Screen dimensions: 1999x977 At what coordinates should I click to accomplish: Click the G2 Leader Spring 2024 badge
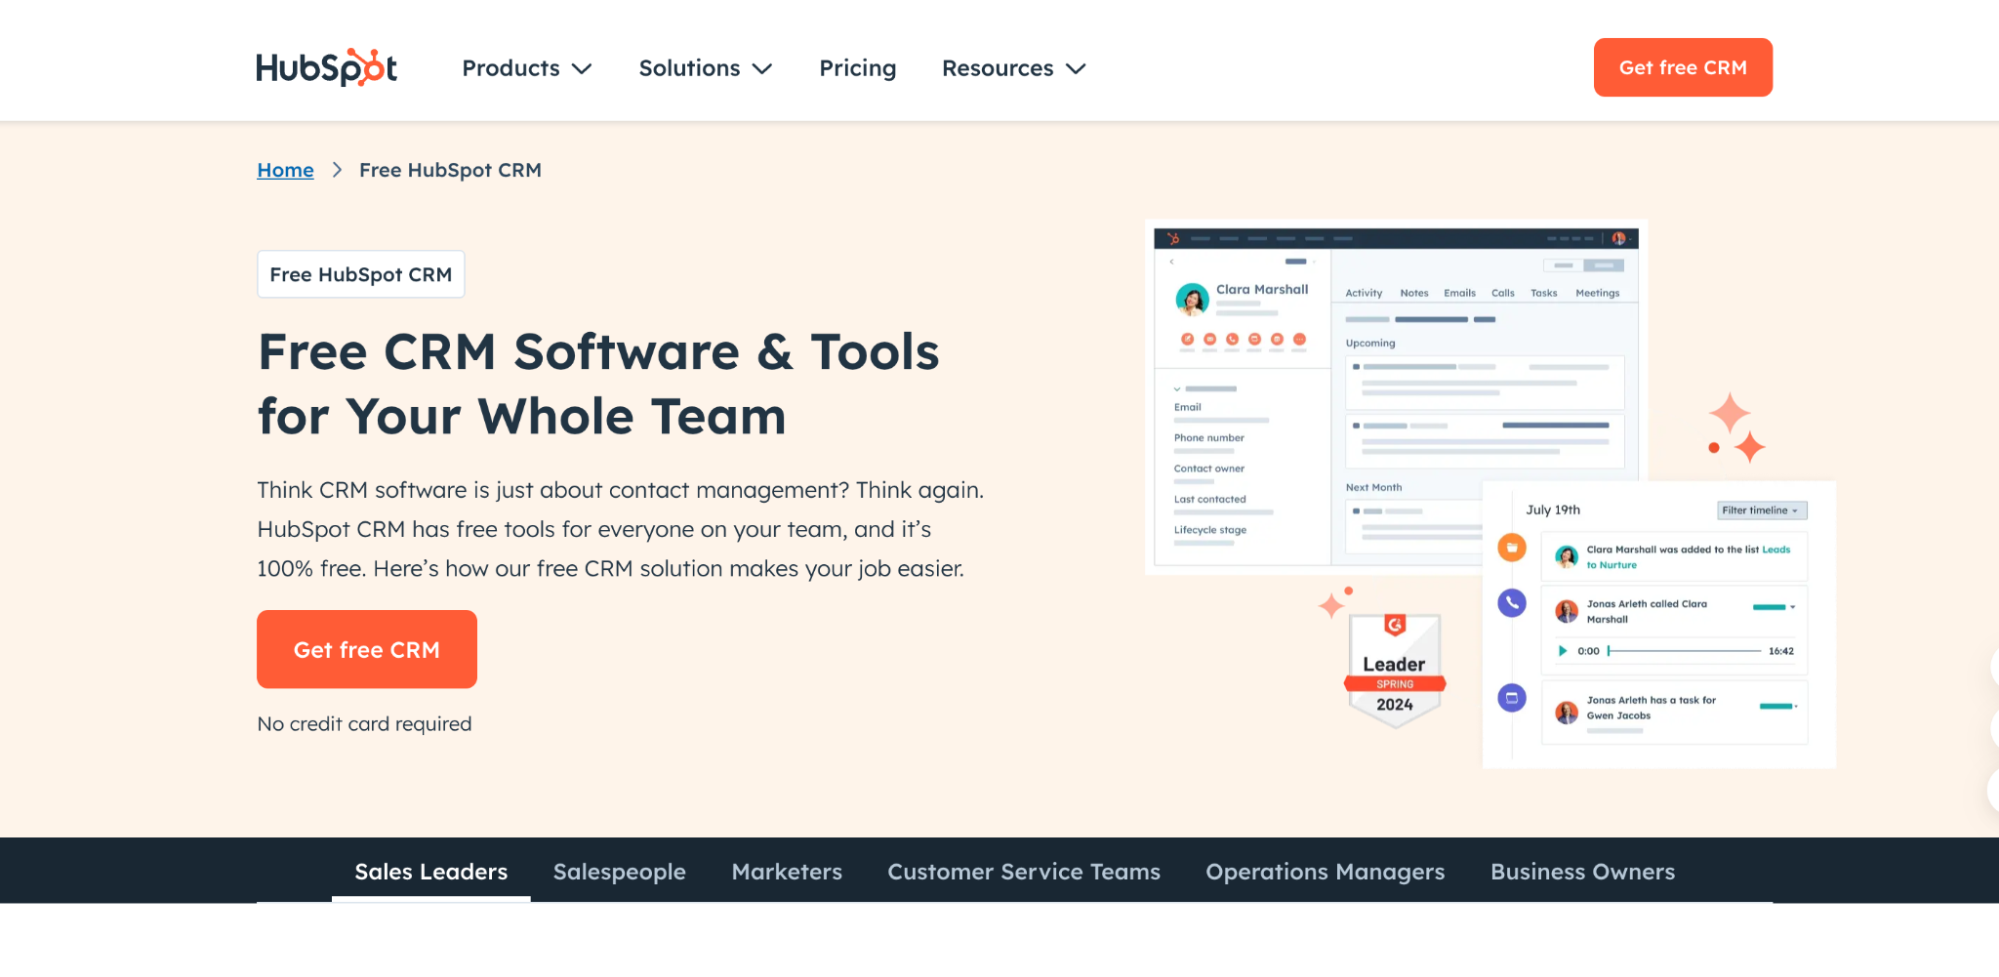[x=1394, y=670]
